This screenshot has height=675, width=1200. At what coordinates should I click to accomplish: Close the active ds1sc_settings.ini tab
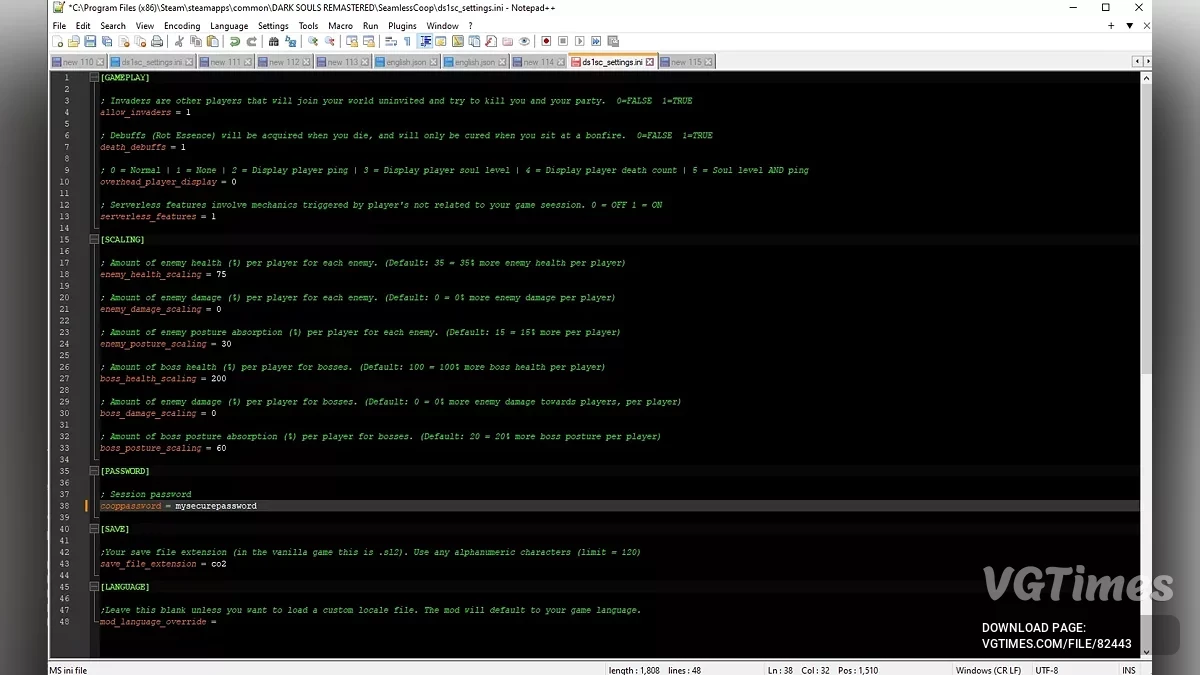pos(650,62)
